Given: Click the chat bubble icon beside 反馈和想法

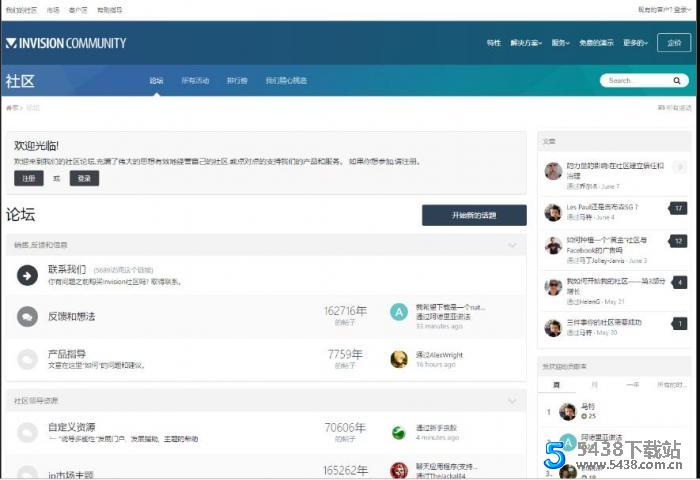Looking at the screenshot, I should point(27,317).
